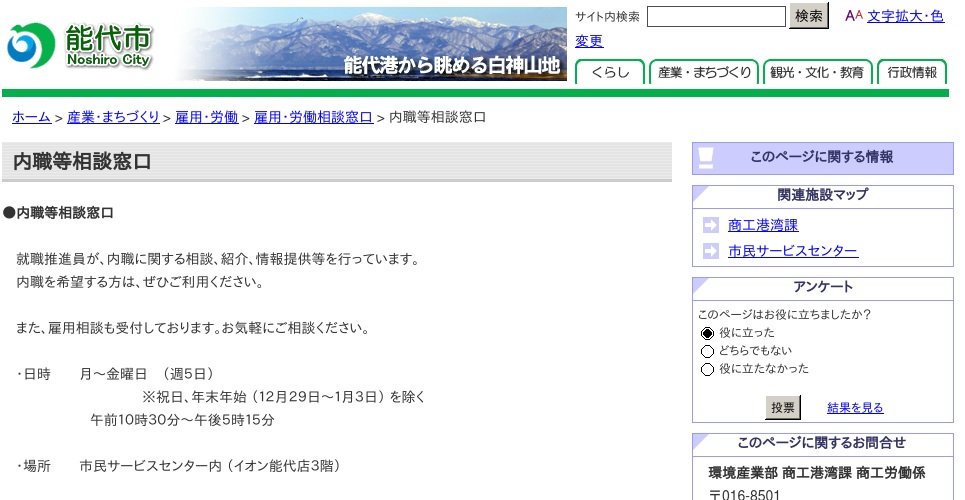The width and height of the screenshot is (965, 500).
Task: Open 雇用・労働相談窓口 breadcrumb link
Action: pos(313,117)
